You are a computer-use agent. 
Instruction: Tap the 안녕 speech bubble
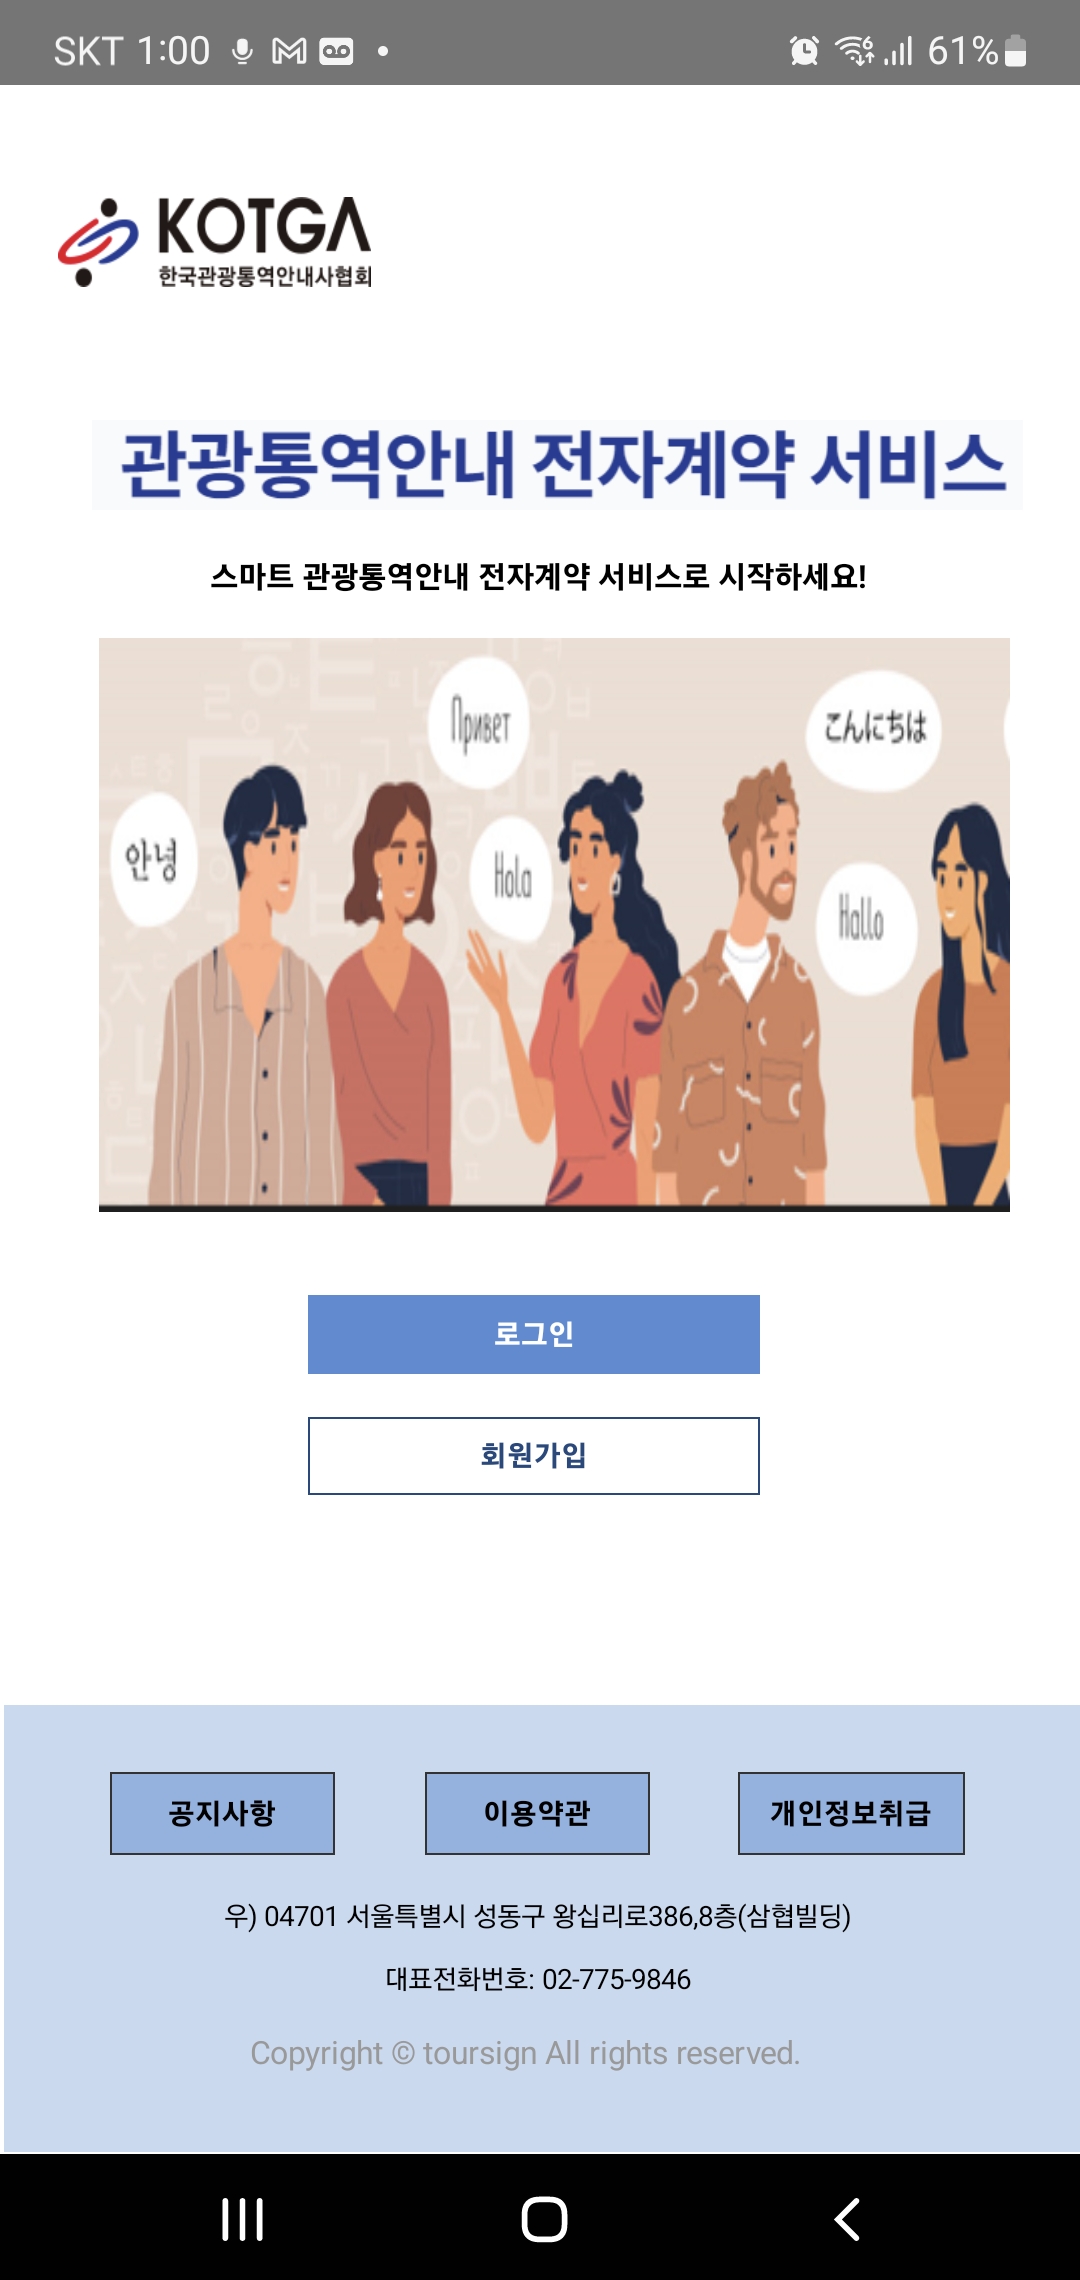click(x=152, y=860)
